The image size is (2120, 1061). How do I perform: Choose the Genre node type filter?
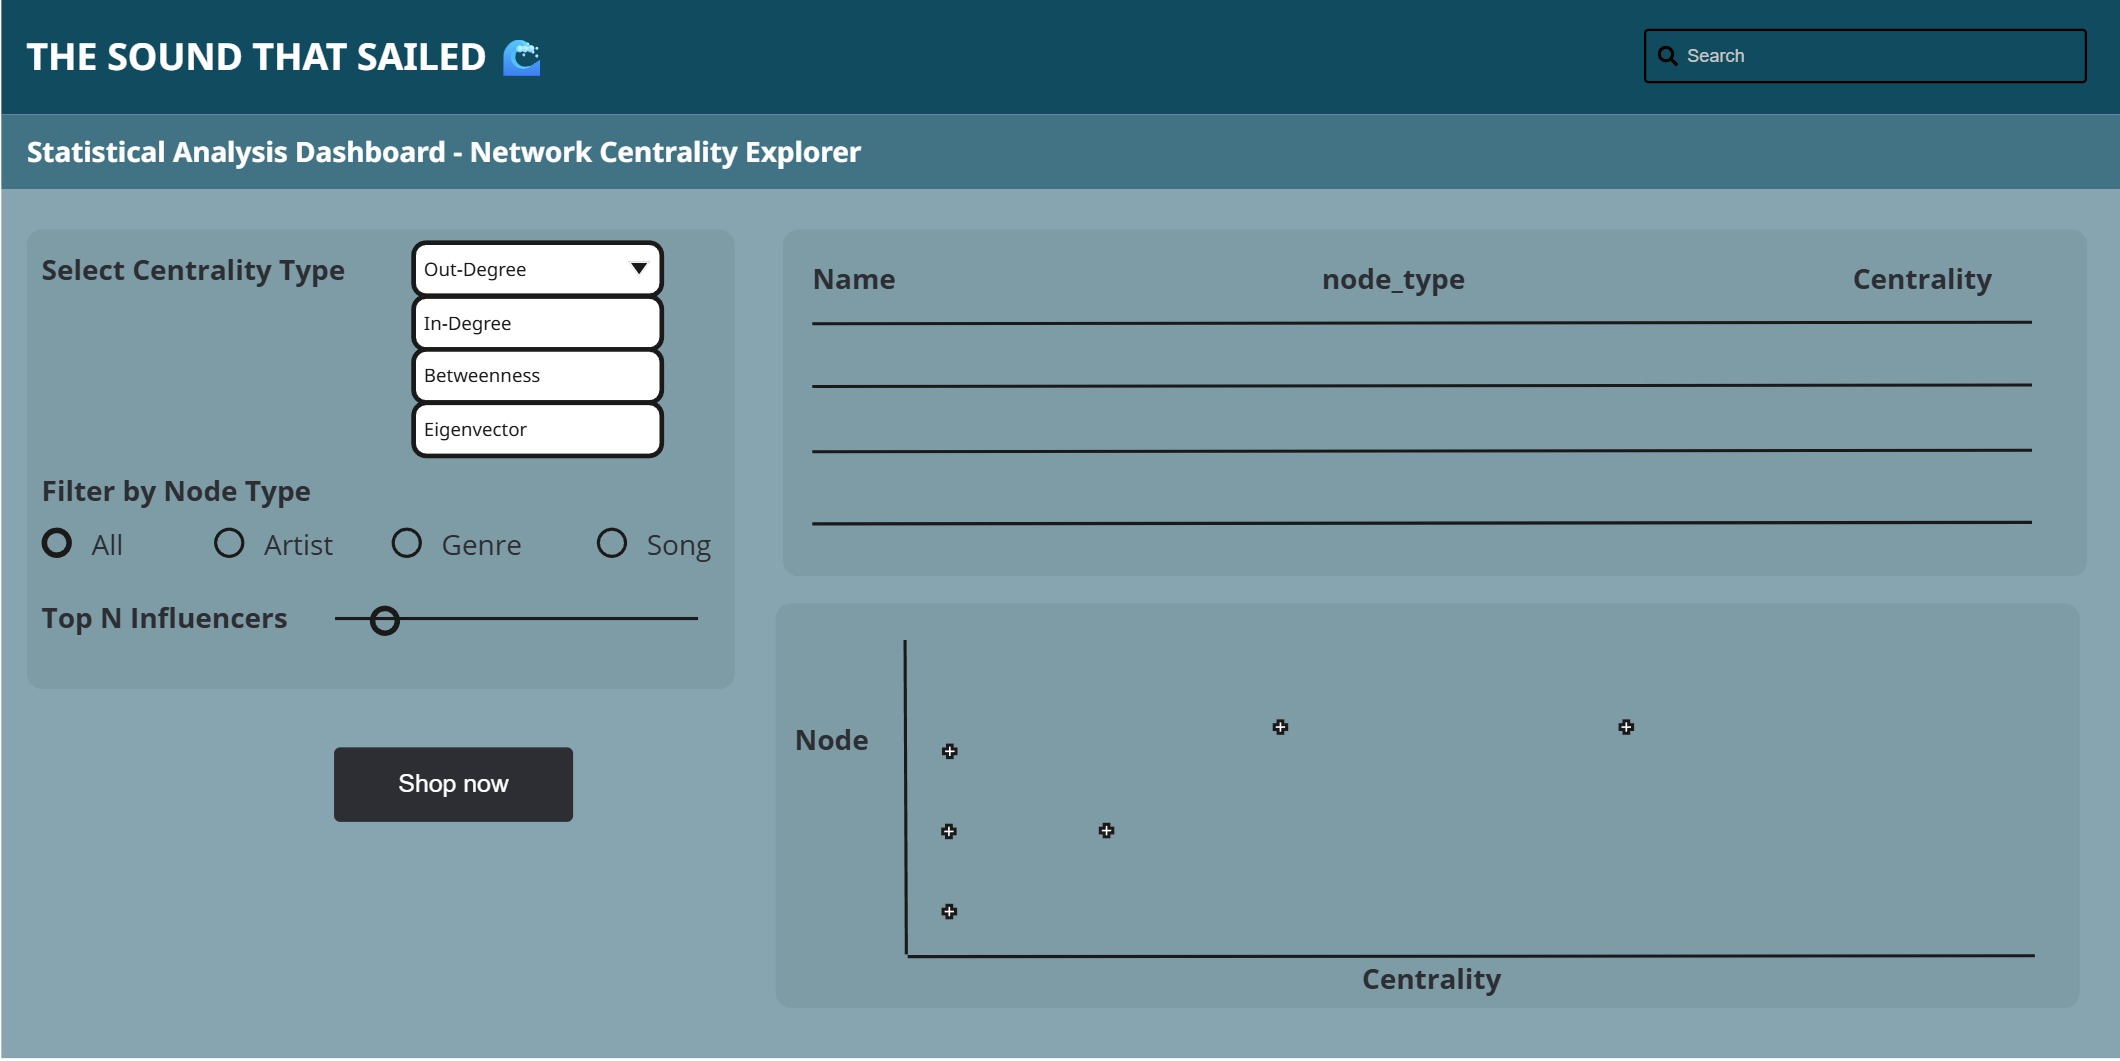pos(406,543)
